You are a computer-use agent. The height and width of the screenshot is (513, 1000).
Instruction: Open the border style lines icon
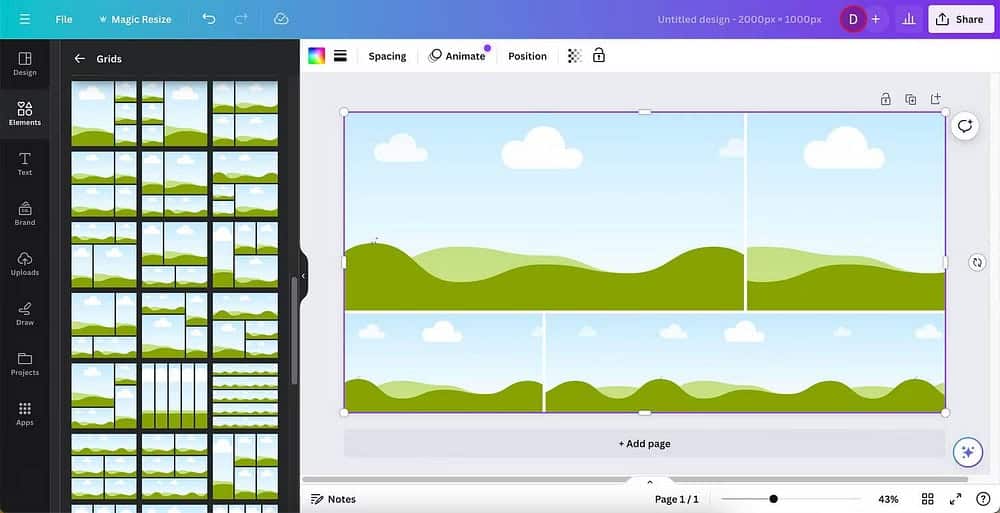click(341, 56)
